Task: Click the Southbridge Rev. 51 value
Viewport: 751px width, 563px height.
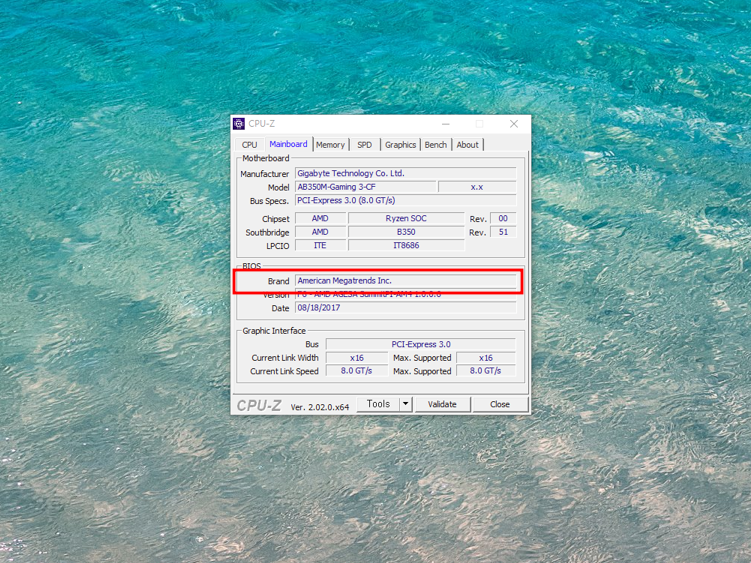Action: pyautogui.click(x=503, y=232)
